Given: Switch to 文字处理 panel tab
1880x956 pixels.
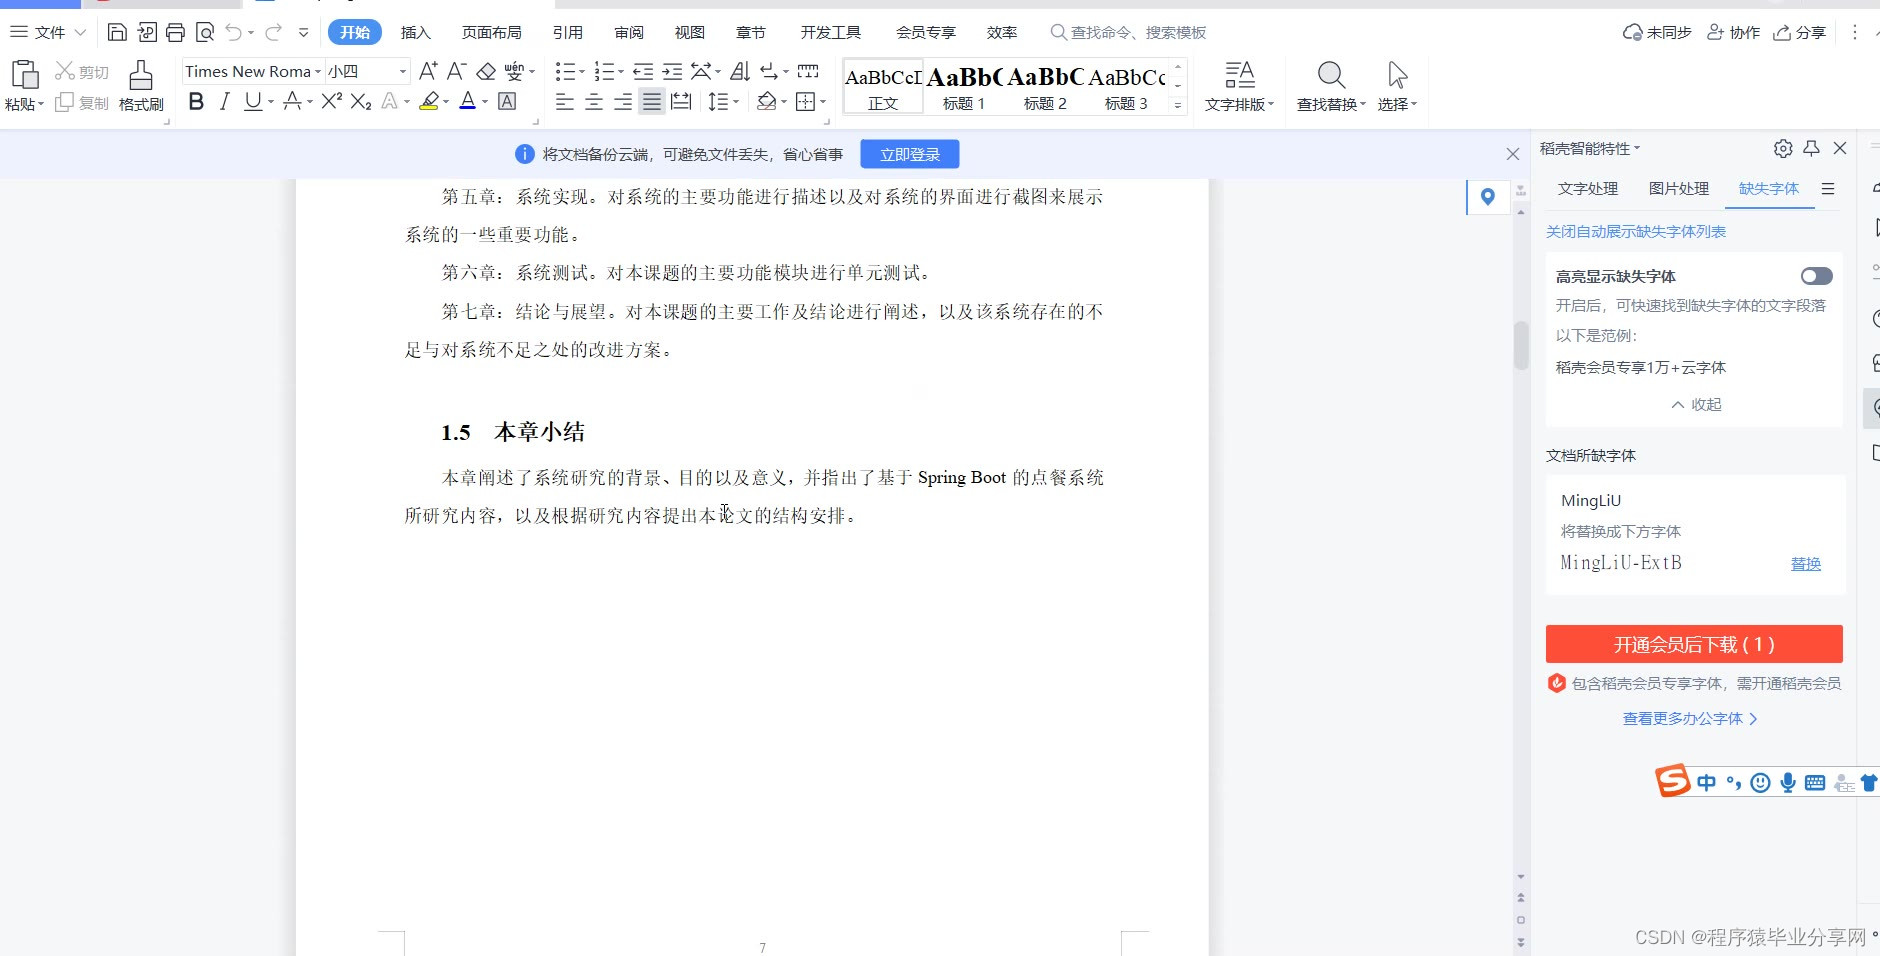Looking at the screenshot, I should point(1588,188).
